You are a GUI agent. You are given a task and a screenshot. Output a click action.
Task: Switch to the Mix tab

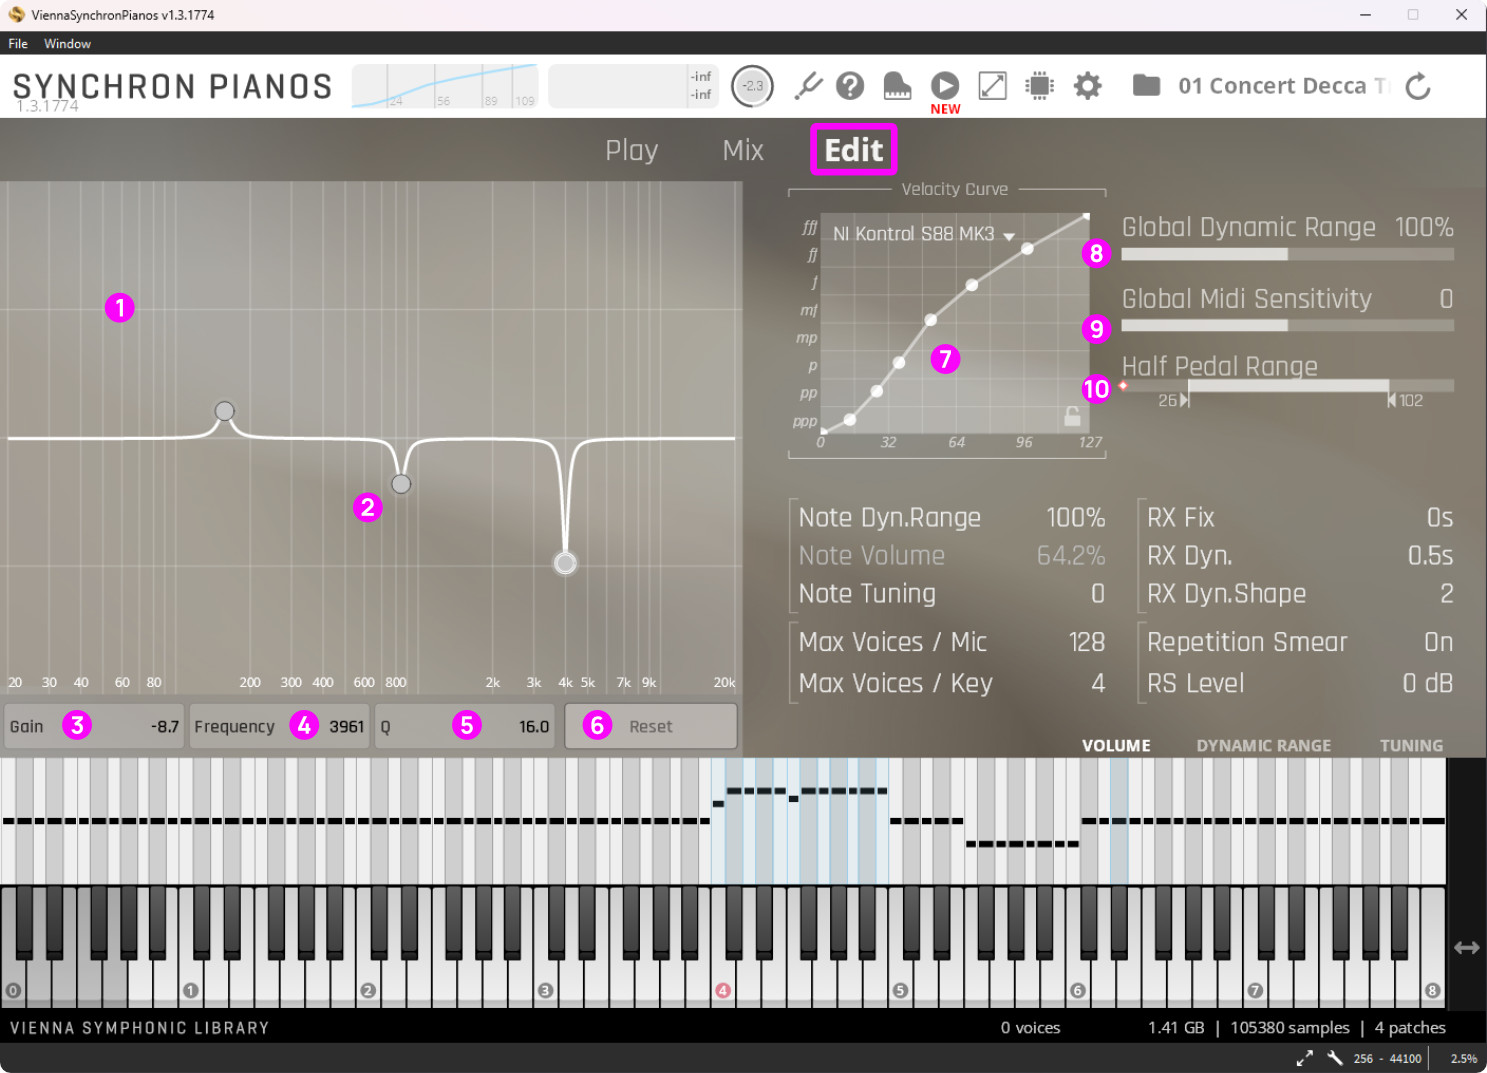tap(742, 150)
